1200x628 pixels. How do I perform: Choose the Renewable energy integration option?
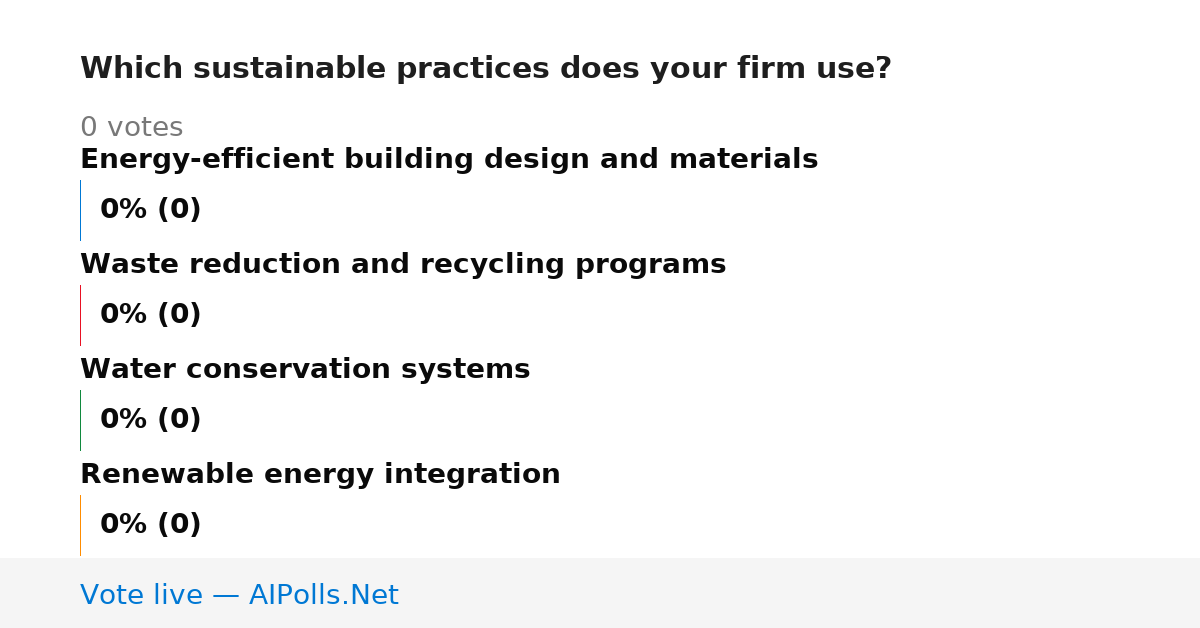coord(320,475)
